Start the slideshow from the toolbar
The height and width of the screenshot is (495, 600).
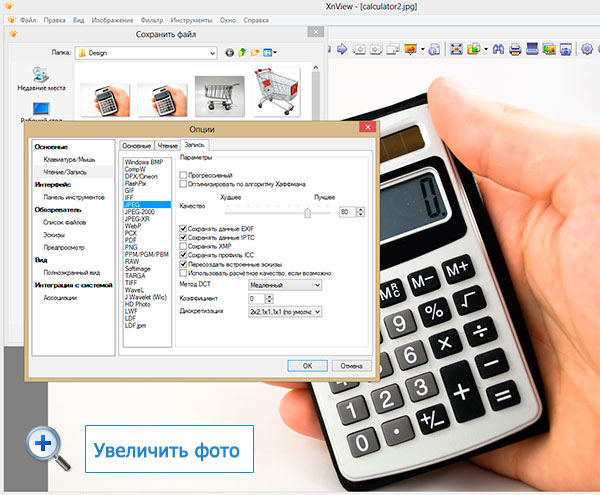pos(411,49)
